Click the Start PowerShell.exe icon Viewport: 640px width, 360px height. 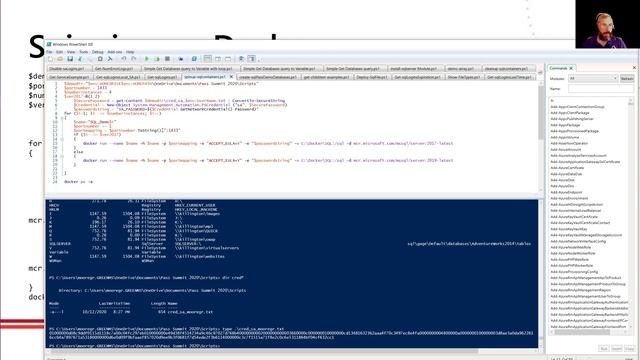click(x=194, y=59)
